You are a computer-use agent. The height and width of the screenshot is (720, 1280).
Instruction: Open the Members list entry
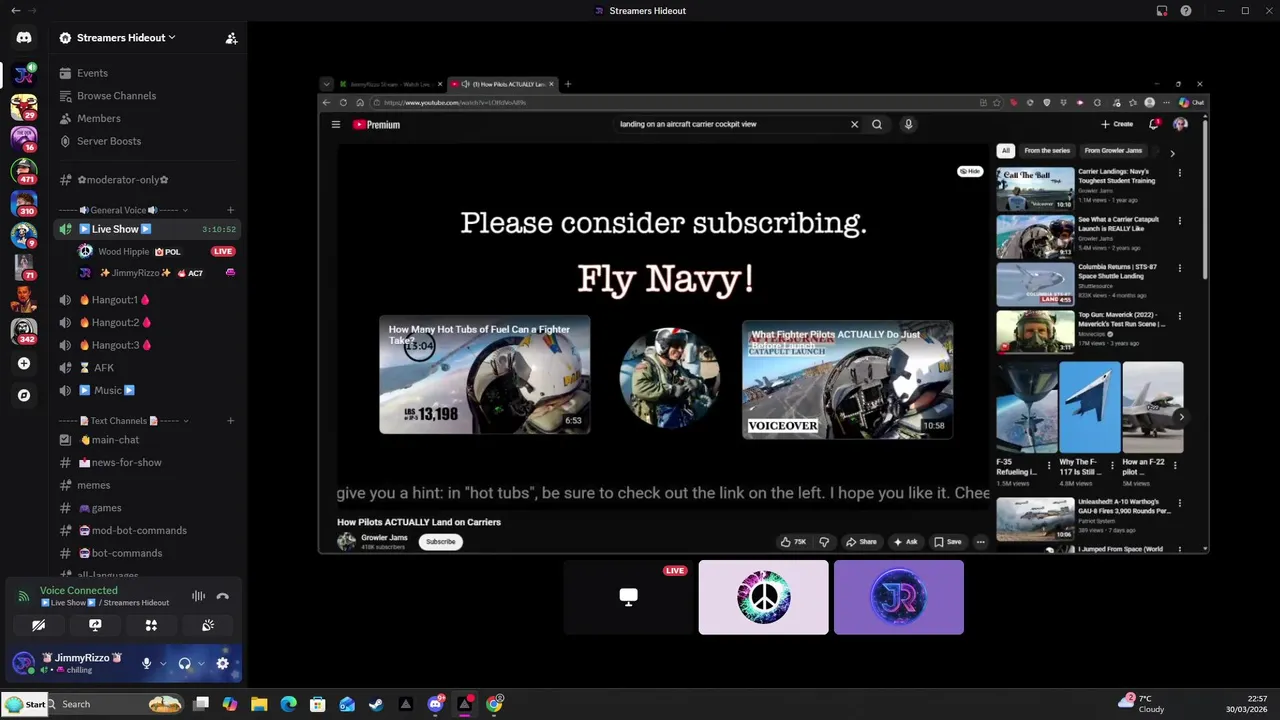tap(98, 118)
